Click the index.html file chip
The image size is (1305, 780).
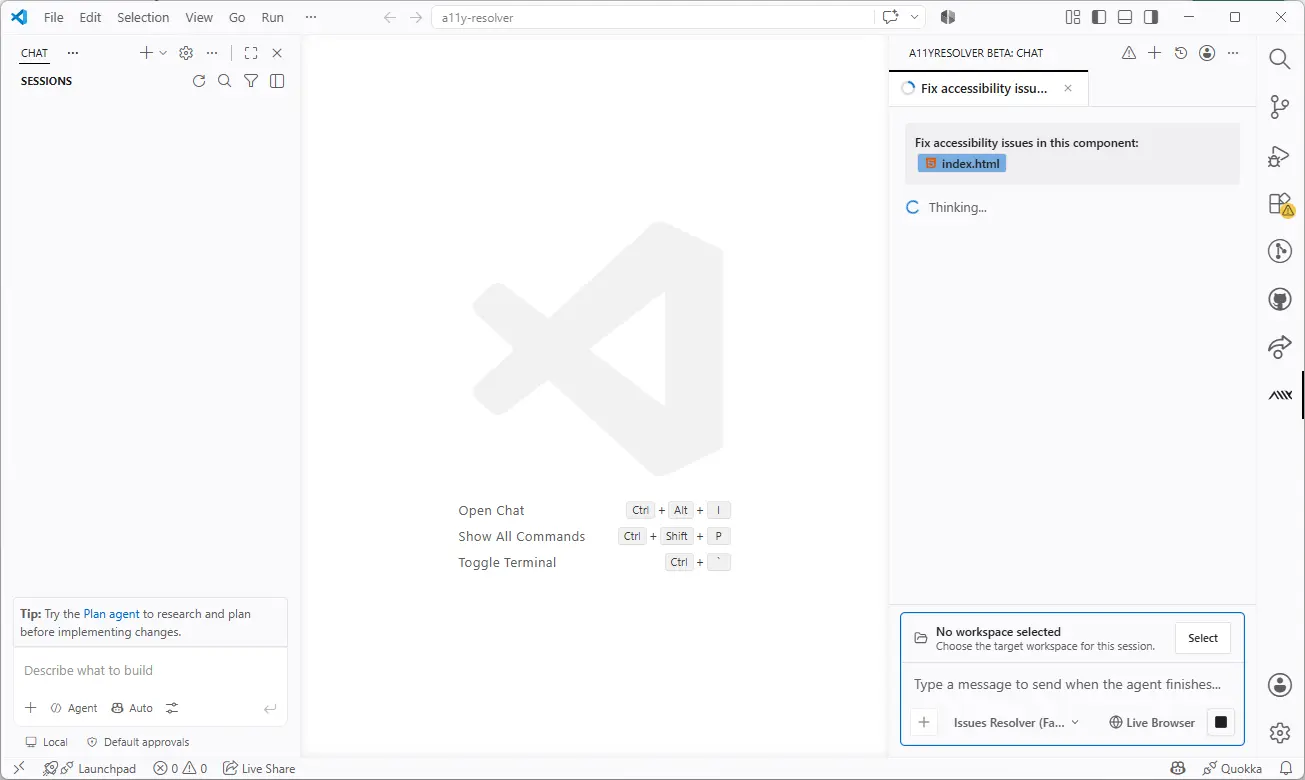962,163
